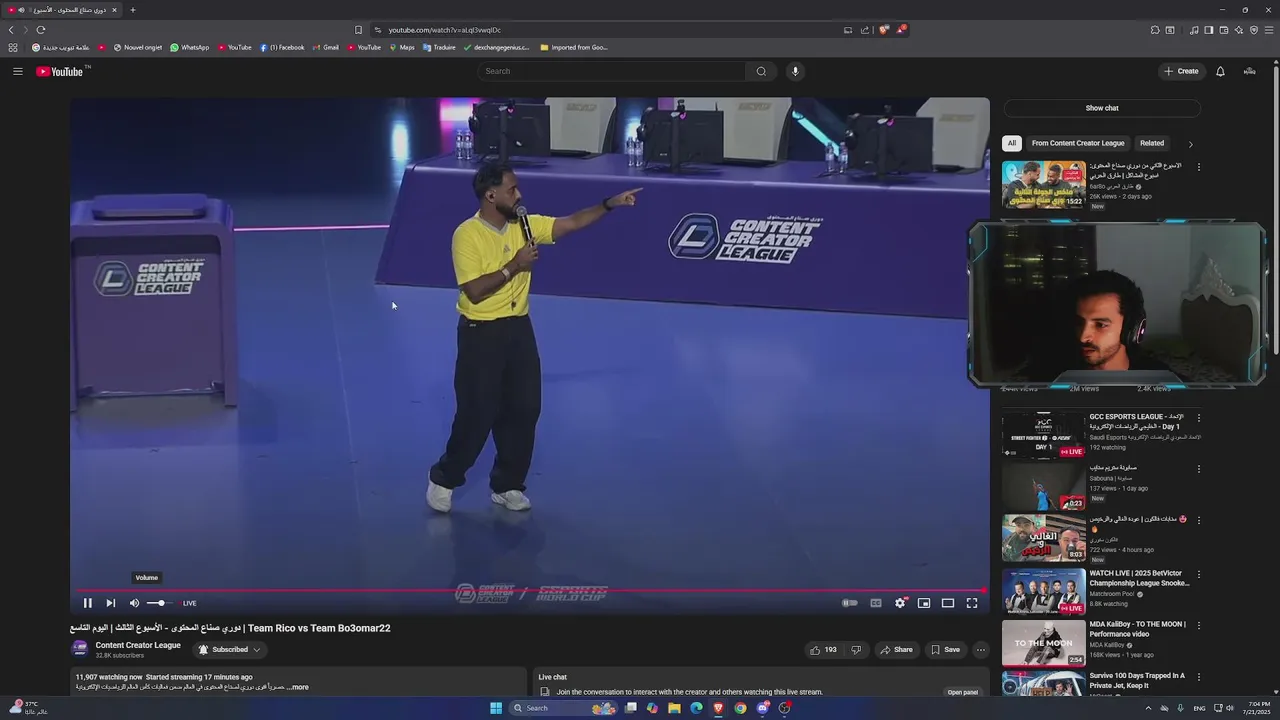Open account avatar menu
The width and height of the screenshot is (1280, 720).
(1249, 71)
